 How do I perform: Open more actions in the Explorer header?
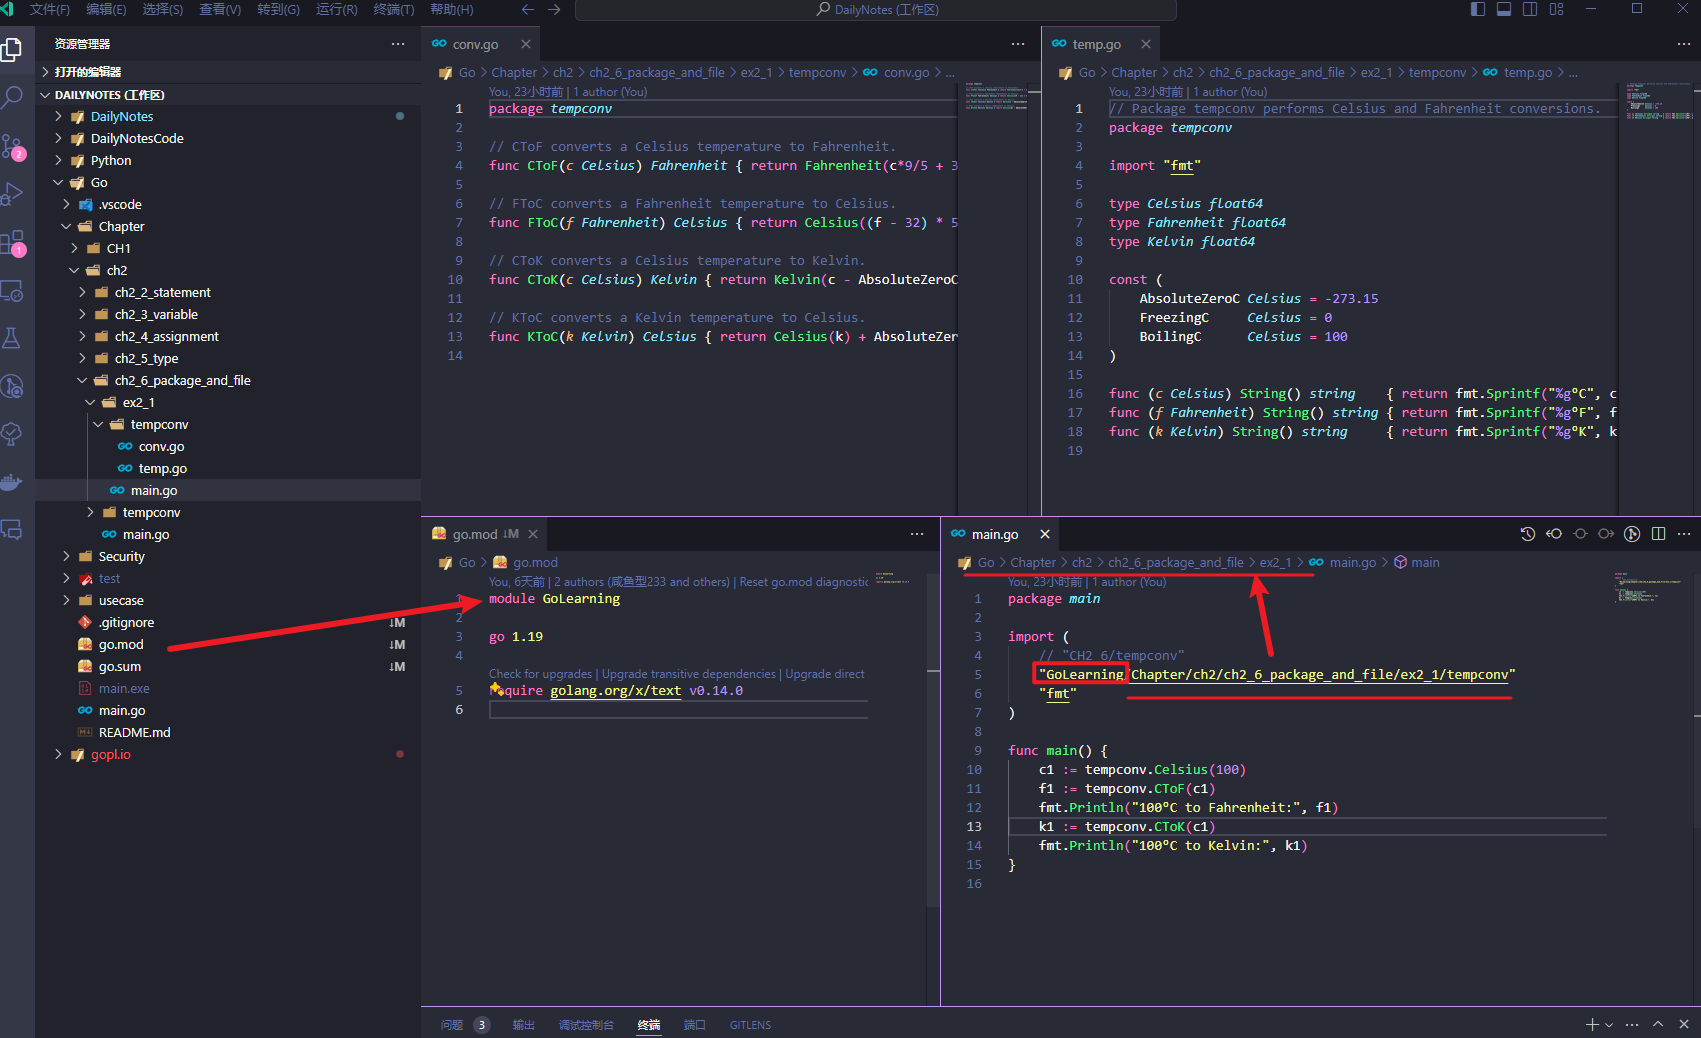pyautogui.click(x=398, y=44)
